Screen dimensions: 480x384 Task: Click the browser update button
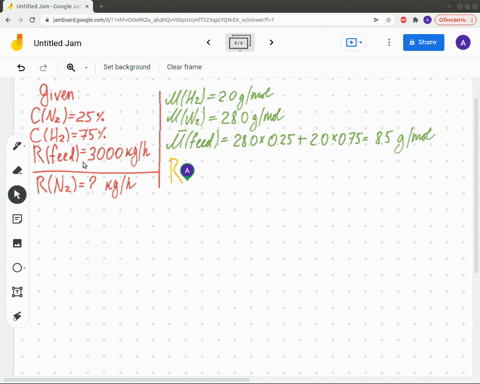tap(456, 20)
